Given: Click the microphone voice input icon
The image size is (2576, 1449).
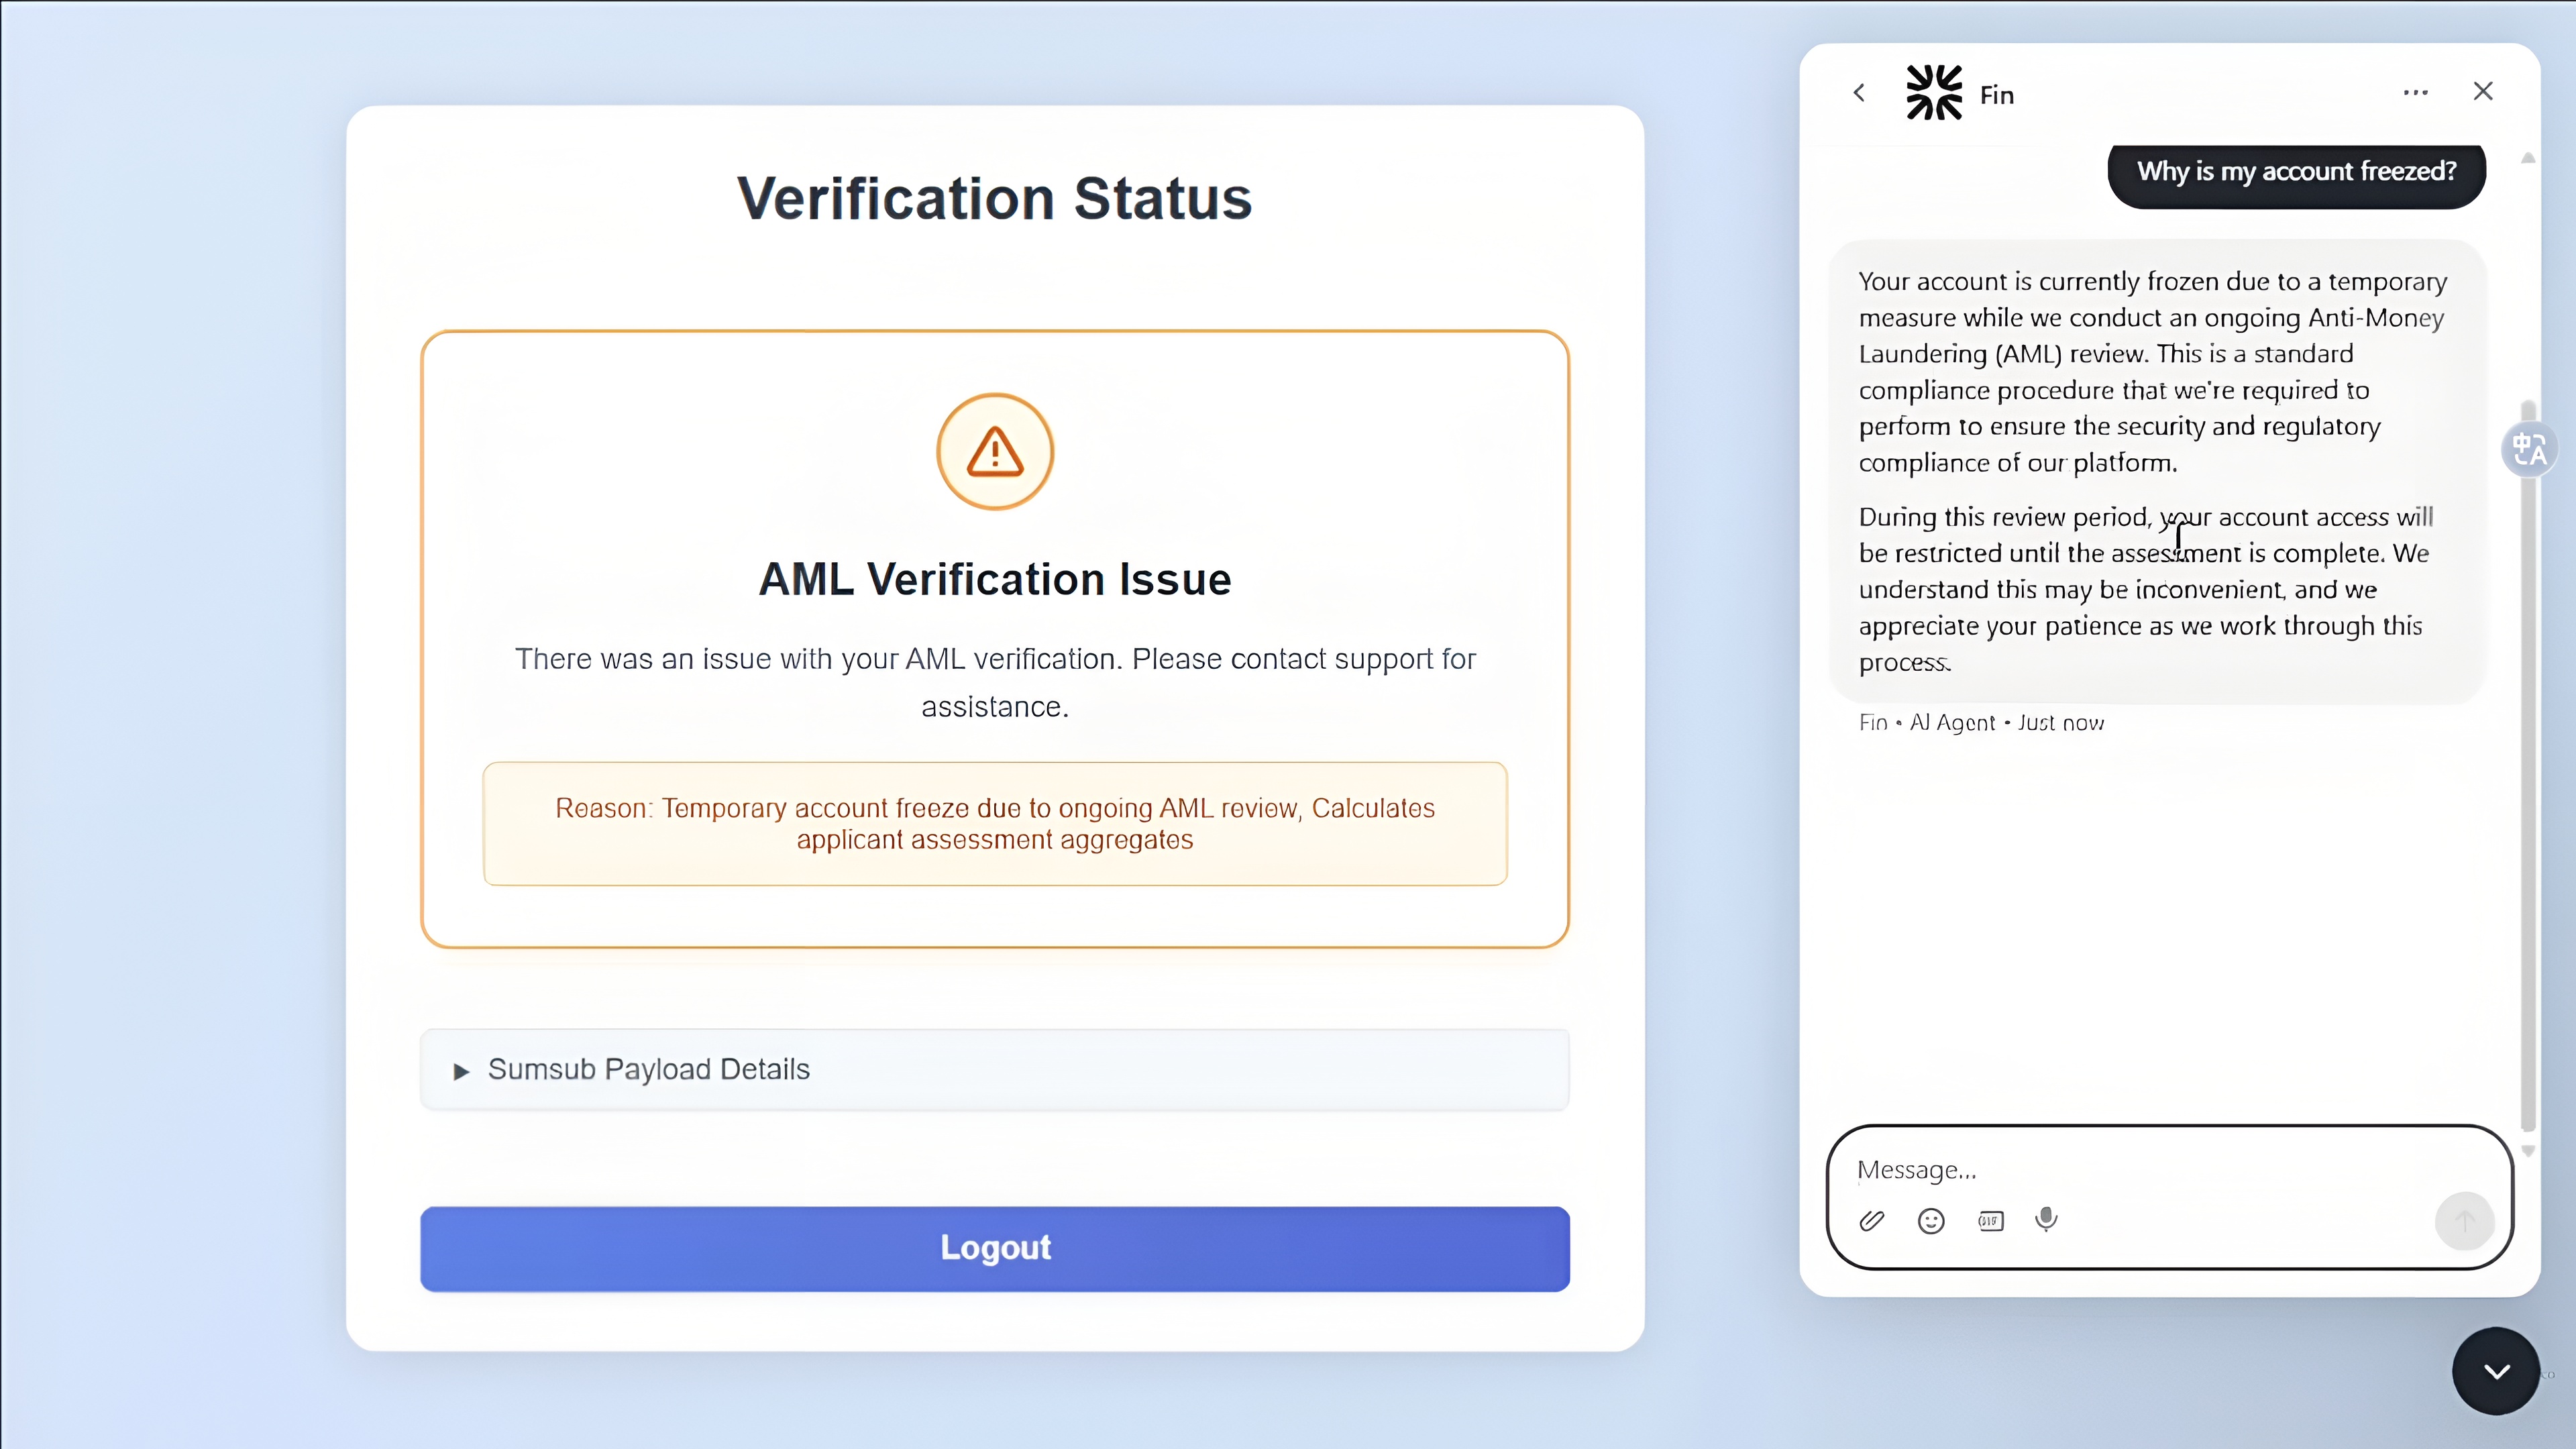Looking at the screenshot, I should point(2047,1219).
